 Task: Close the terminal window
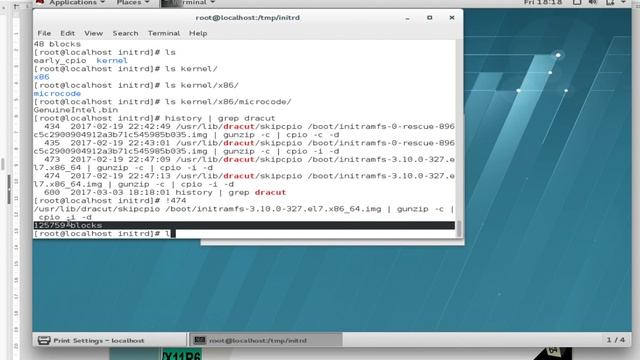[x=452, y=18]
